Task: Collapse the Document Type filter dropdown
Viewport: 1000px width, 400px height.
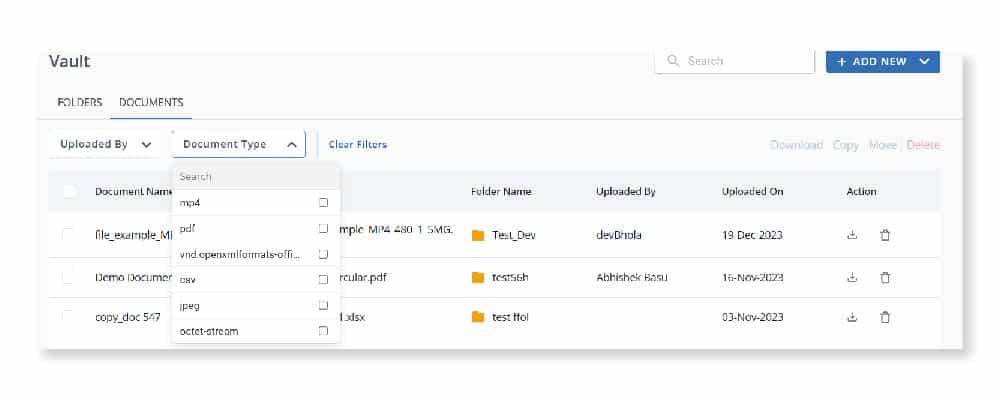Action: coord(239,145)
